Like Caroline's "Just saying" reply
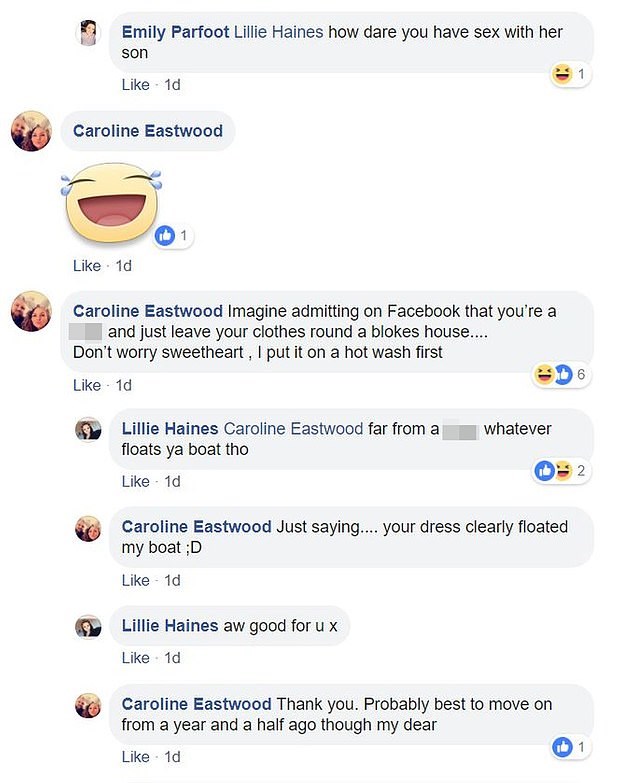The width and height of the screenshot is (634, 783). click(x=135, y=580)
